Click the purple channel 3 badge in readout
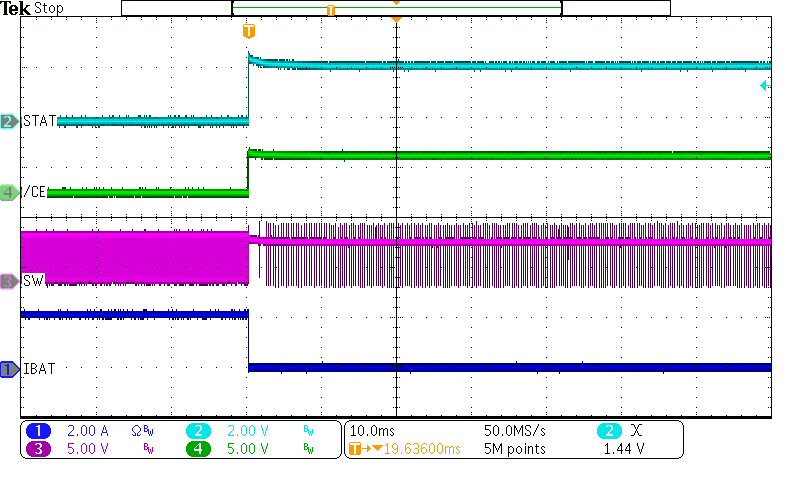Image resolution: width=800 pixels, height=480 pixels. 38,449
